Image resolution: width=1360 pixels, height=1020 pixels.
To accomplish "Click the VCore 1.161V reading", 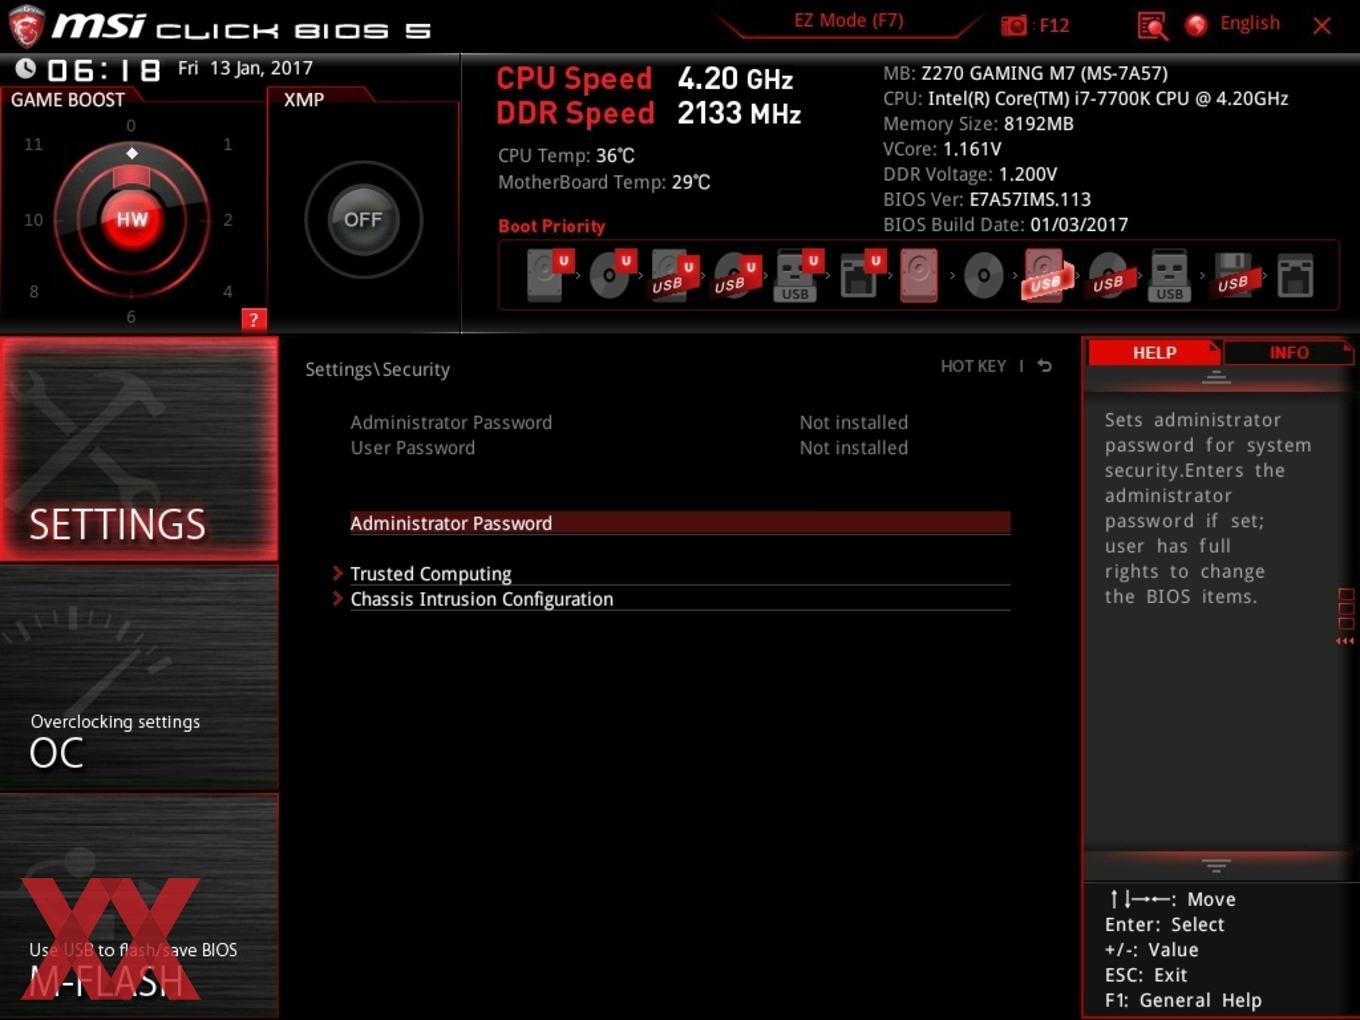I will tap(941, 149).
